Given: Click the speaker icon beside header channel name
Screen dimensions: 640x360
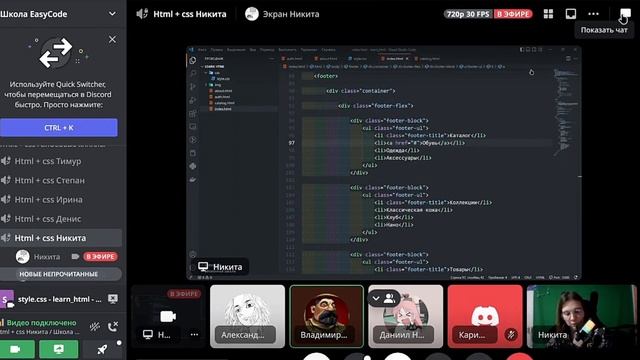Looking at the screenshot, I should (142, 14).
